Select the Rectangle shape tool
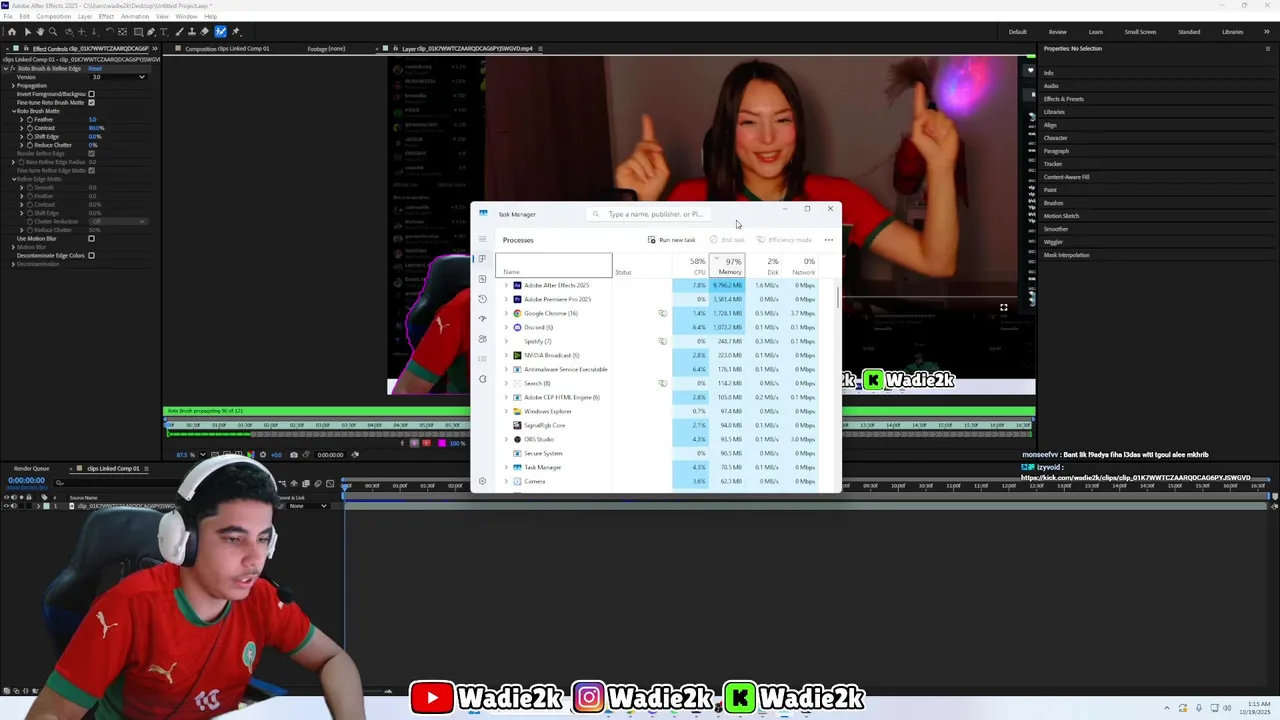This screenshot has height=720, width=1280. (x=138, y=32)
